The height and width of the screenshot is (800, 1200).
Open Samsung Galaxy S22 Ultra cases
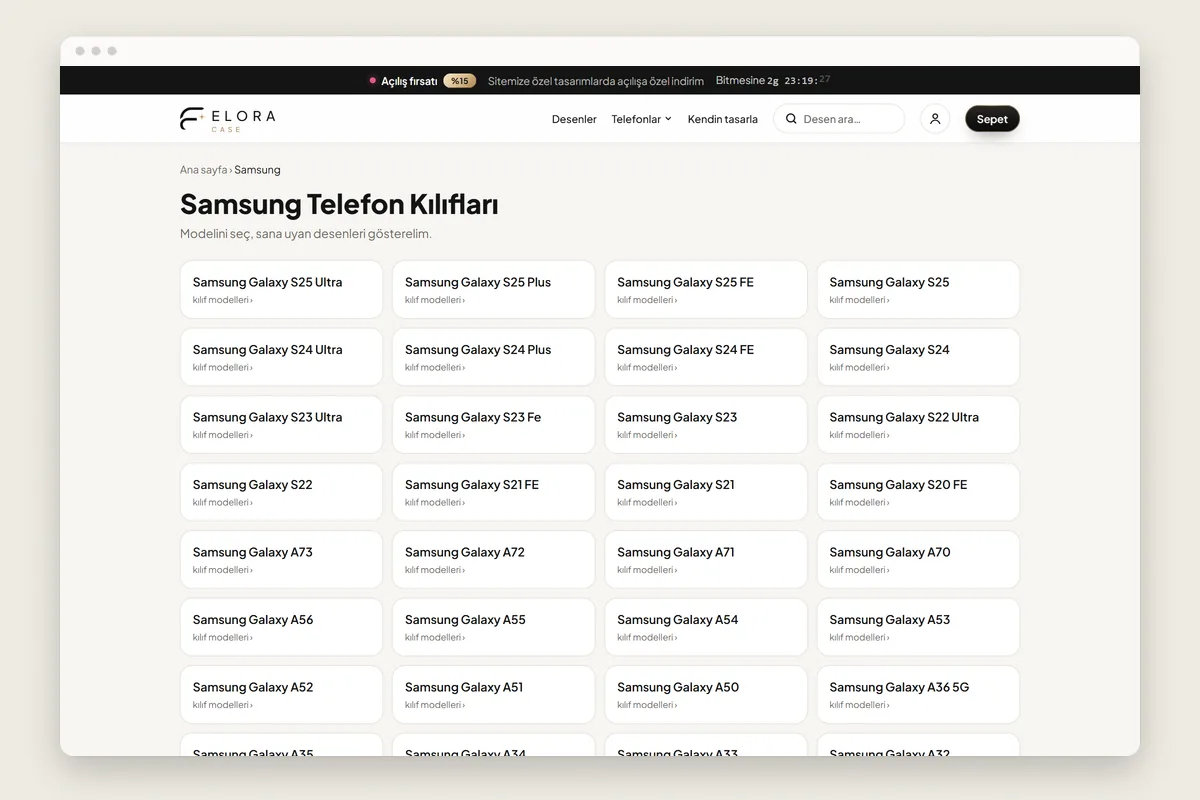click(x=918, y=425)
